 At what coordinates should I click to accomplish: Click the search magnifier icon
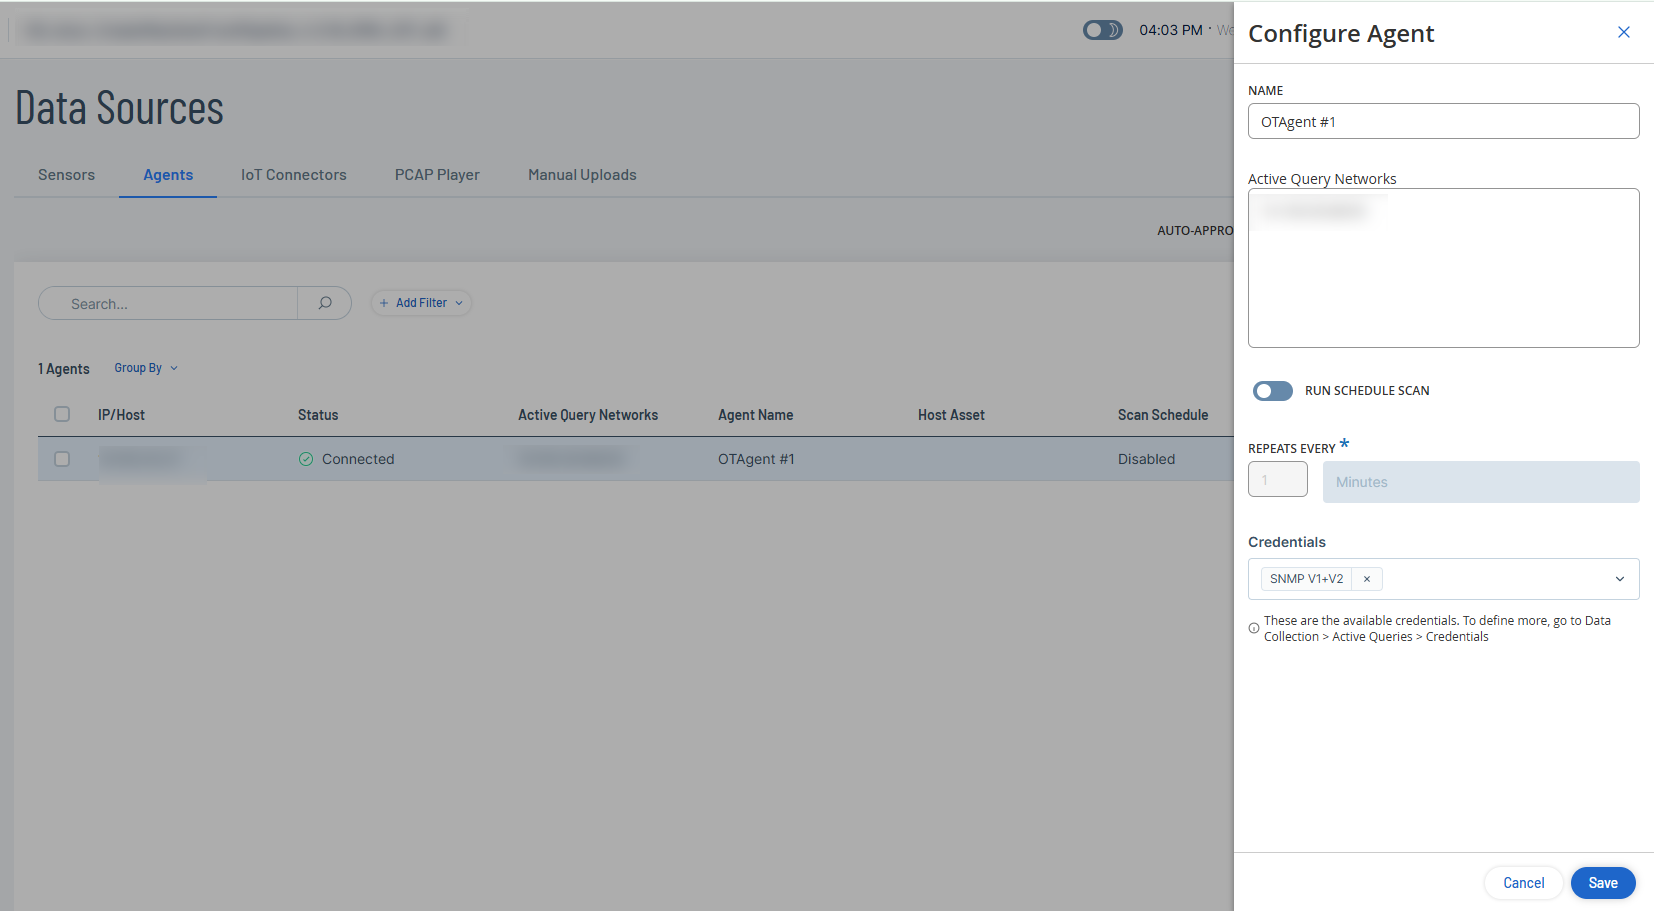click(325, 303)
